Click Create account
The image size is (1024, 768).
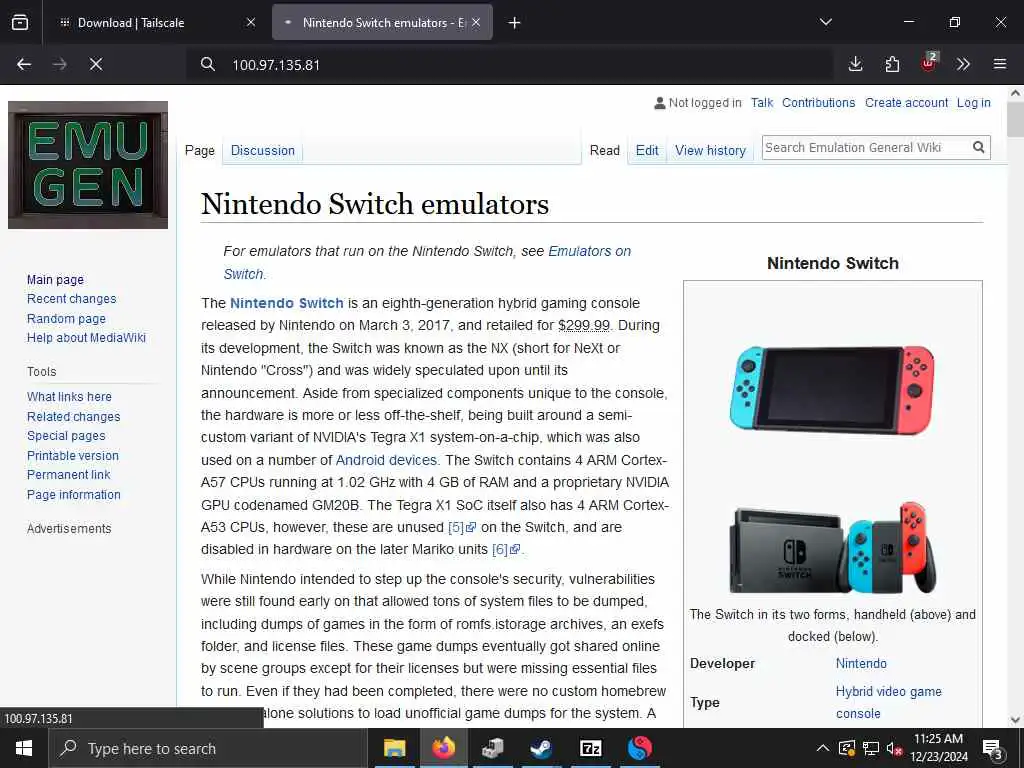pyautogui.click(x=906, y=103)
